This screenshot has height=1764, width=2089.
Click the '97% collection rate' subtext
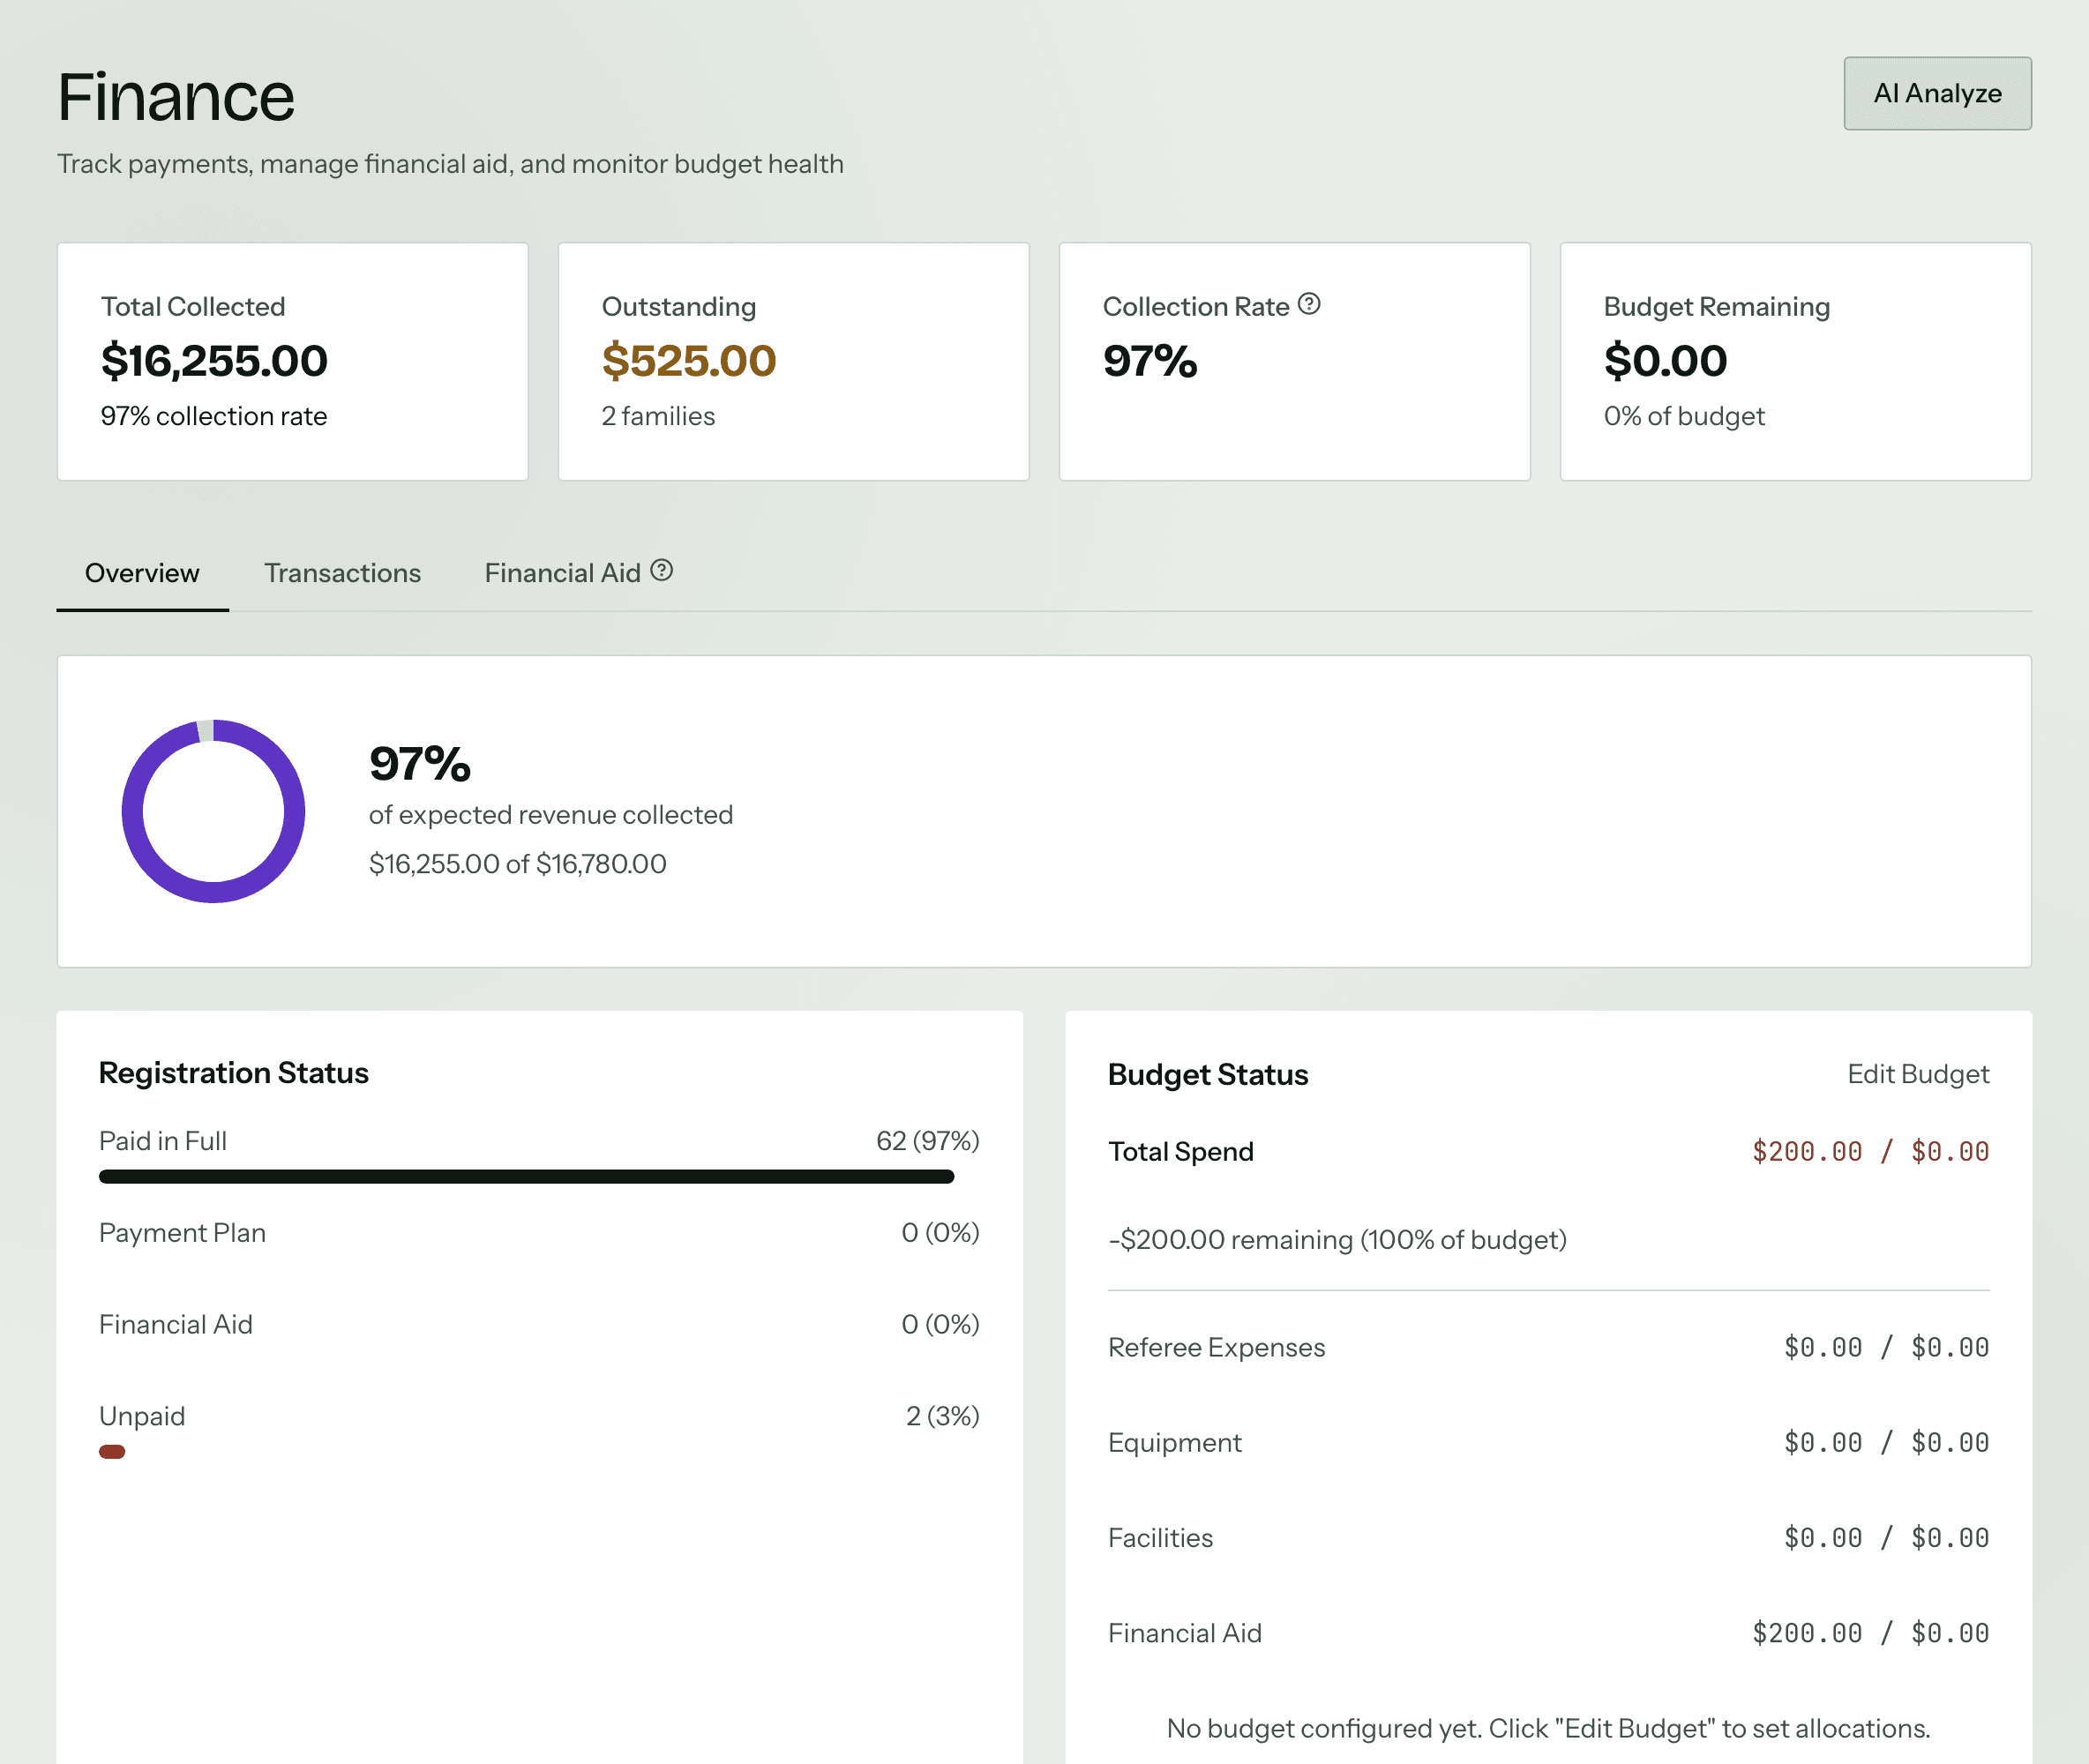pos(214,416)
